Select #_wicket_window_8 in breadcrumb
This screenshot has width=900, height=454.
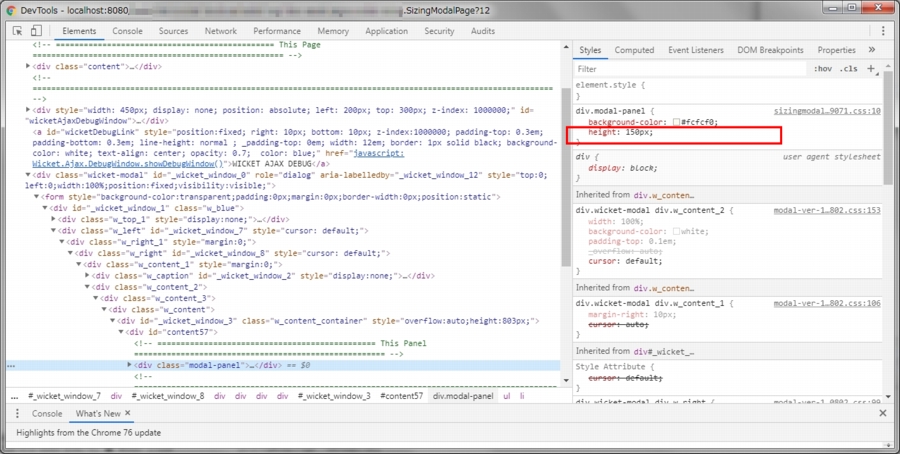168,396
